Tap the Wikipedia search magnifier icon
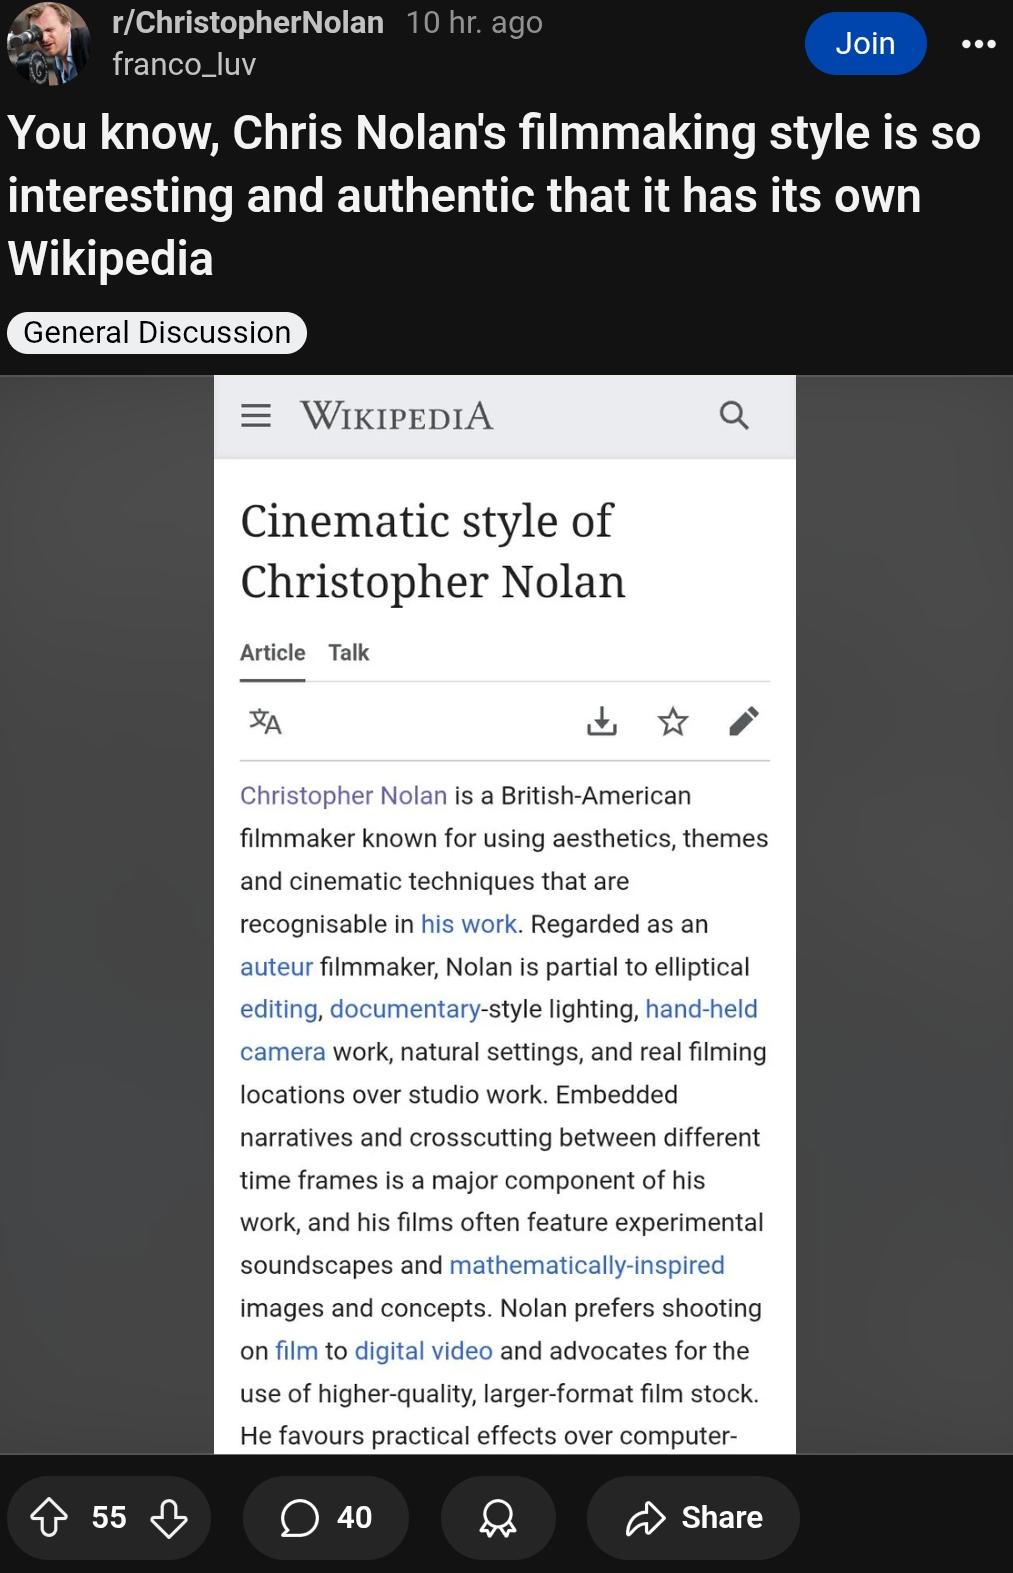This screenshot has width=1013, height=1573. (x=734, y=415)
